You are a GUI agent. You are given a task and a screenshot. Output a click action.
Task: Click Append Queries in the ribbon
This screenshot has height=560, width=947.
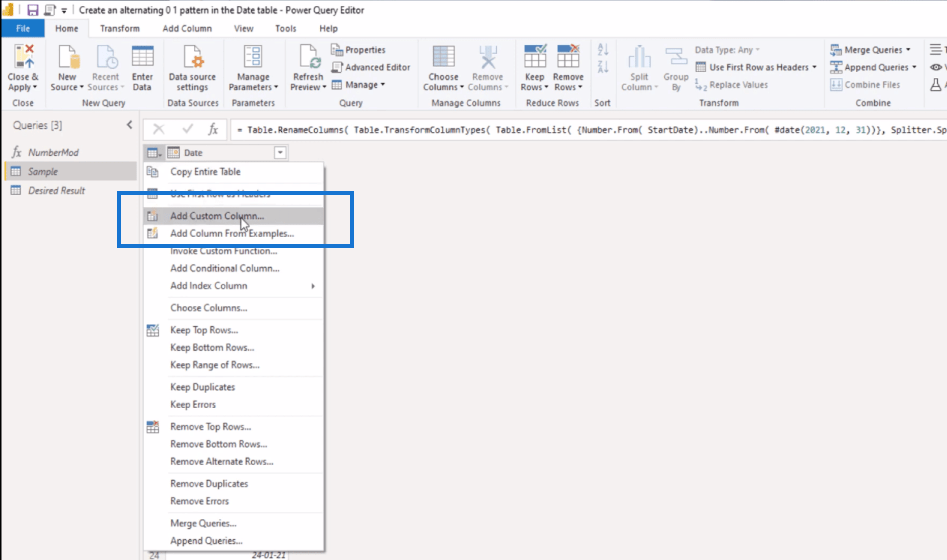tap(873, 67)
